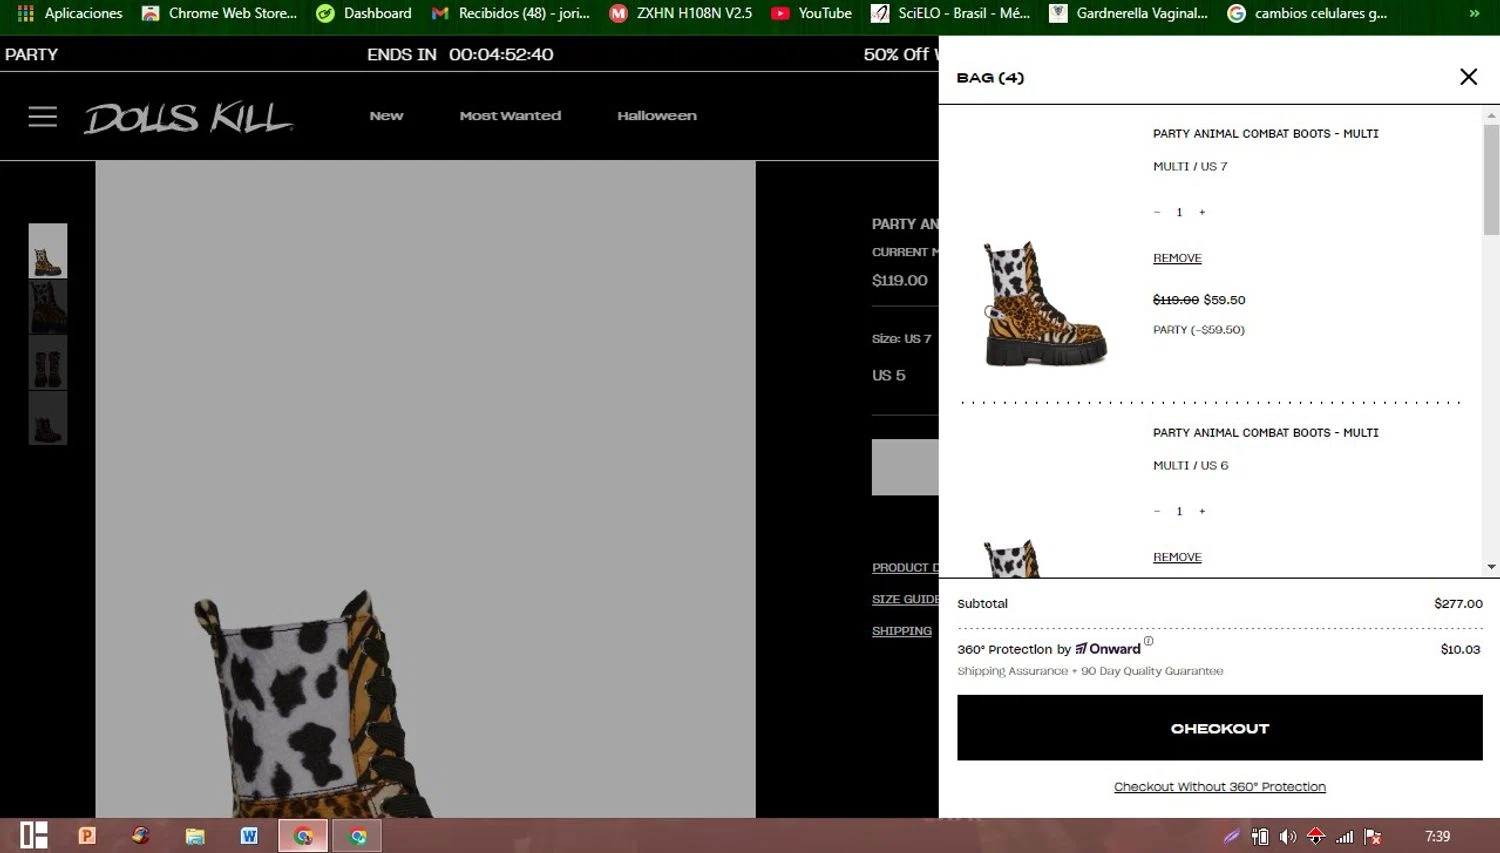Screen dimensions: 1500x853
Task: Increase quantity for US 7 boots
Action: (x=1202, y=212)
